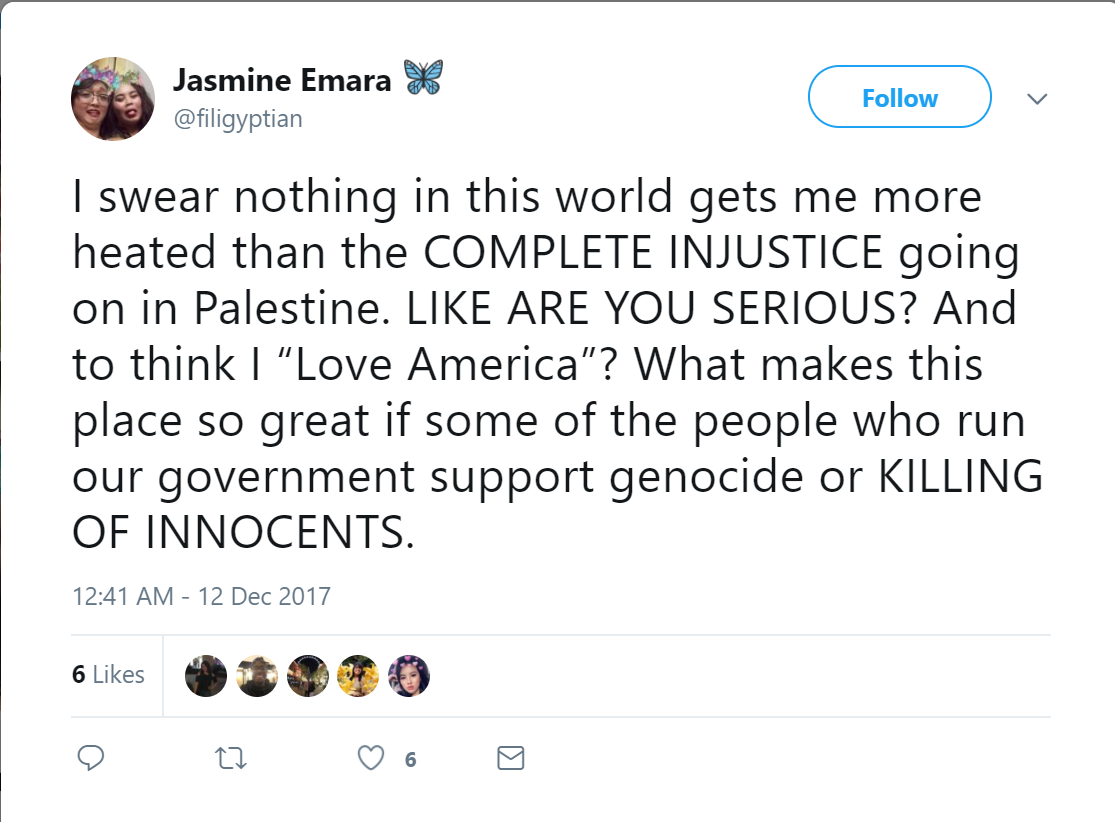The height and width of the screenshot is (822, 1115).
Task: Open third liker's avatar in likes row
Action: (x=307, y=676)
